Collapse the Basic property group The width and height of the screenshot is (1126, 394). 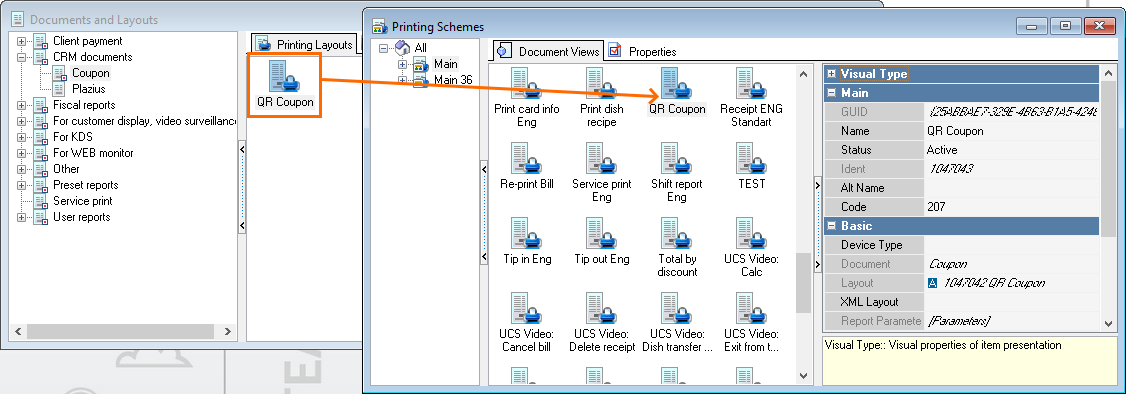tap(832, 226)
